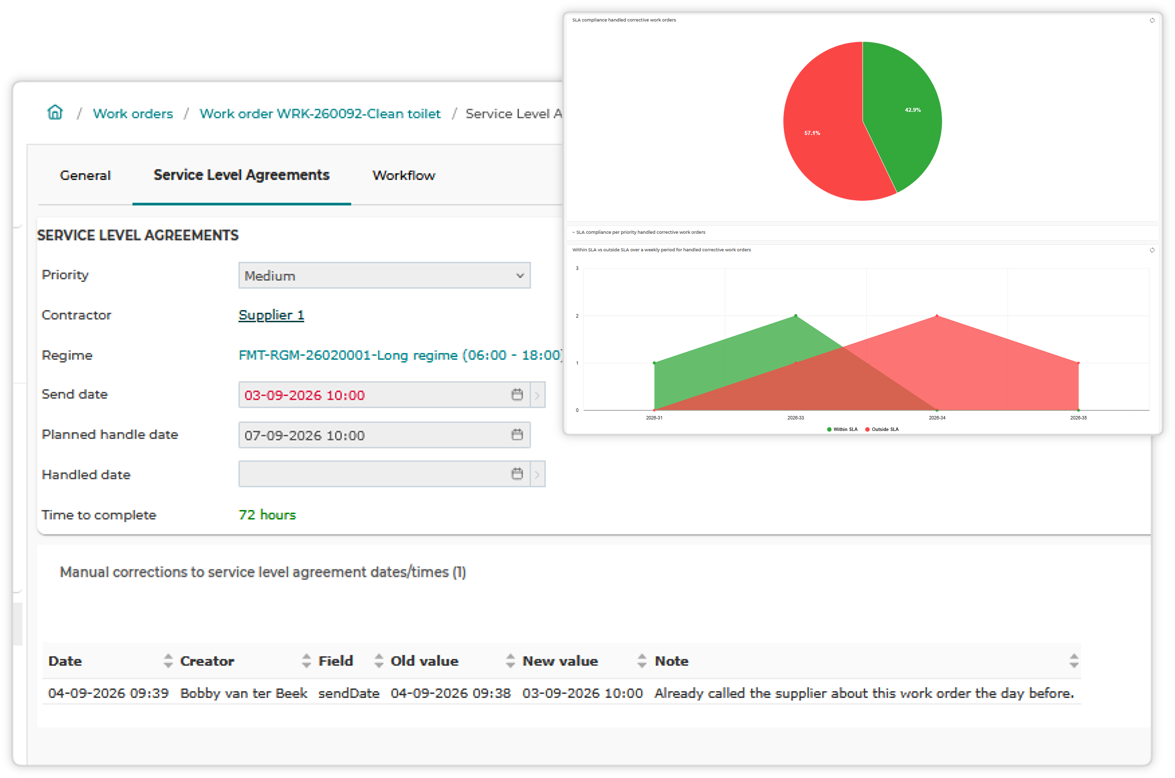Open the Workflow tab
This screenshot has width=1175, height=778.
[403, 175]
